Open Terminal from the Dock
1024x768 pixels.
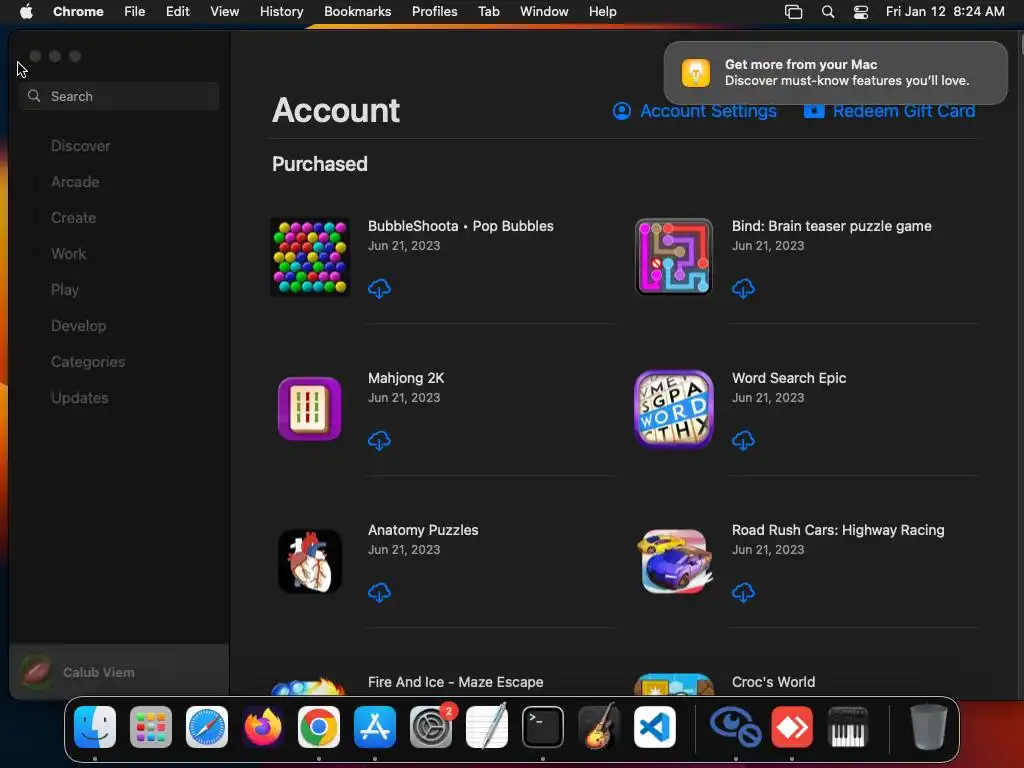543,727
